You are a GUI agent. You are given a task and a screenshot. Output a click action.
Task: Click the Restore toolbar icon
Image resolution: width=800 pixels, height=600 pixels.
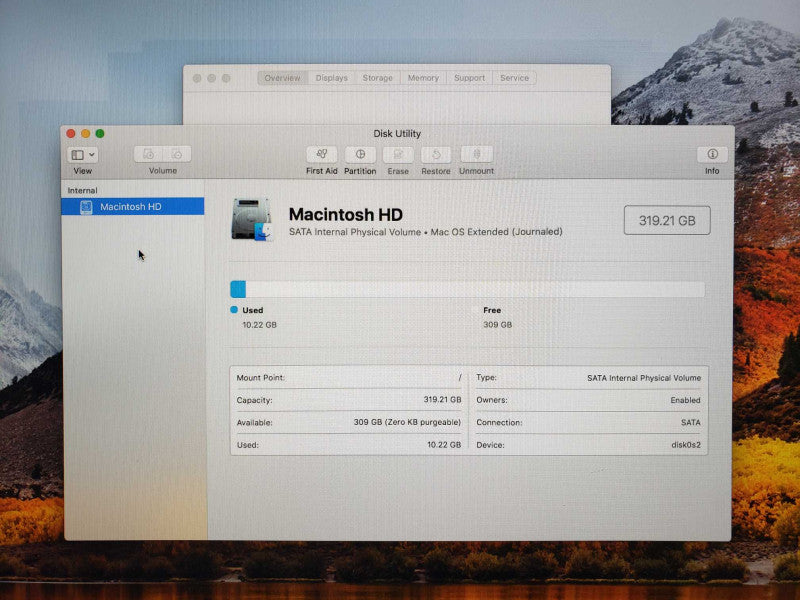436,154
